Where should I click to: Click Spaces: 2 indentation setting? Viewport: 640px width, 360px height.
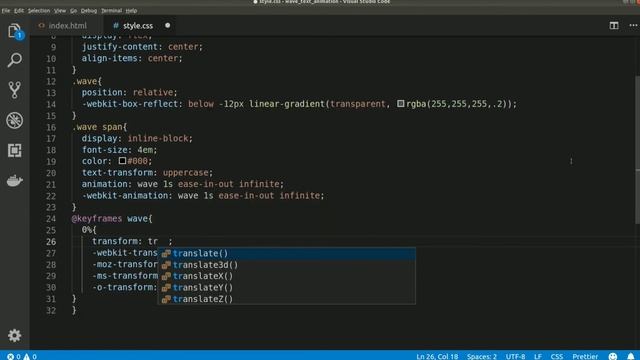[482, 356]
